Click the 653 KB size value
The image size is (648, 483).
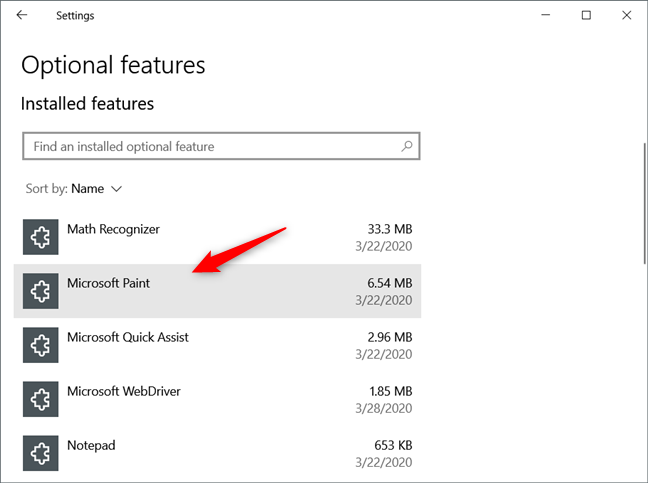[x=393, y=445]
